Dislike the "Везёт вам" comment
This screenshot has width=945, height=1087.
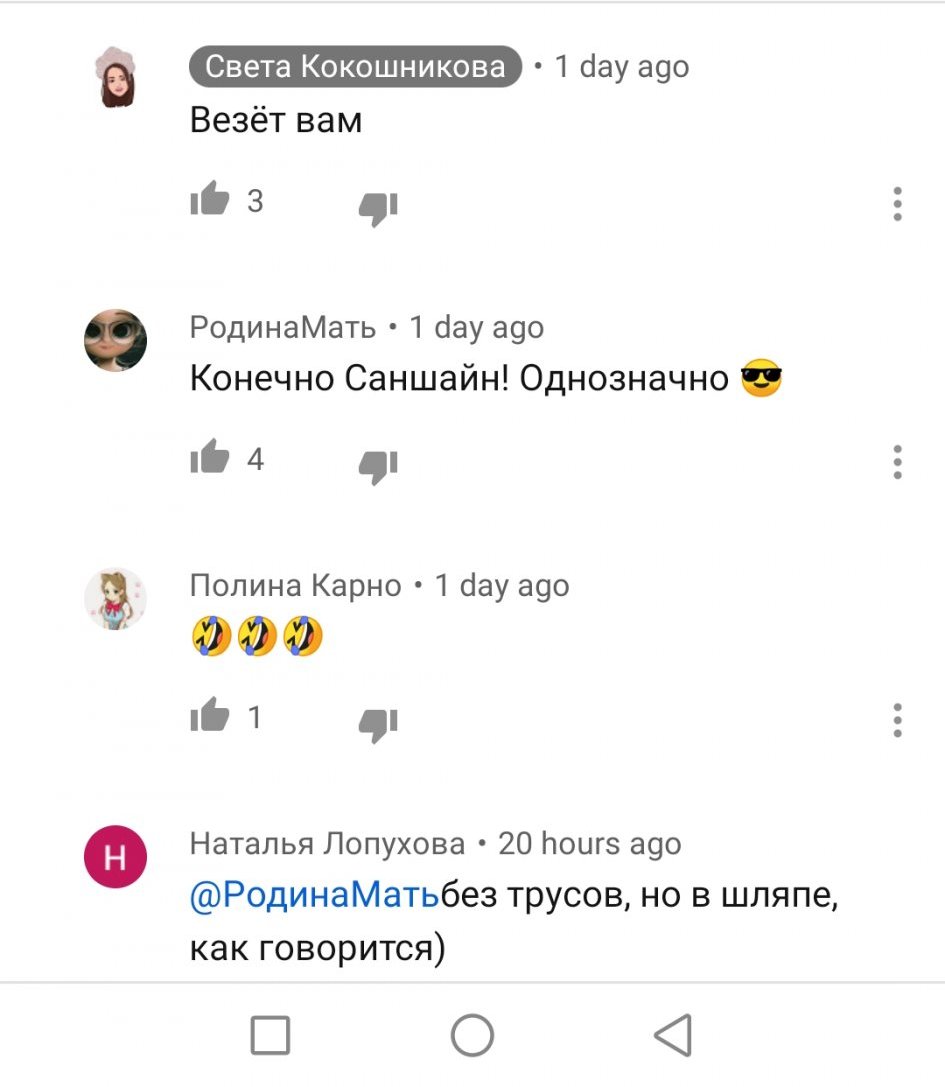coord(378,208)
